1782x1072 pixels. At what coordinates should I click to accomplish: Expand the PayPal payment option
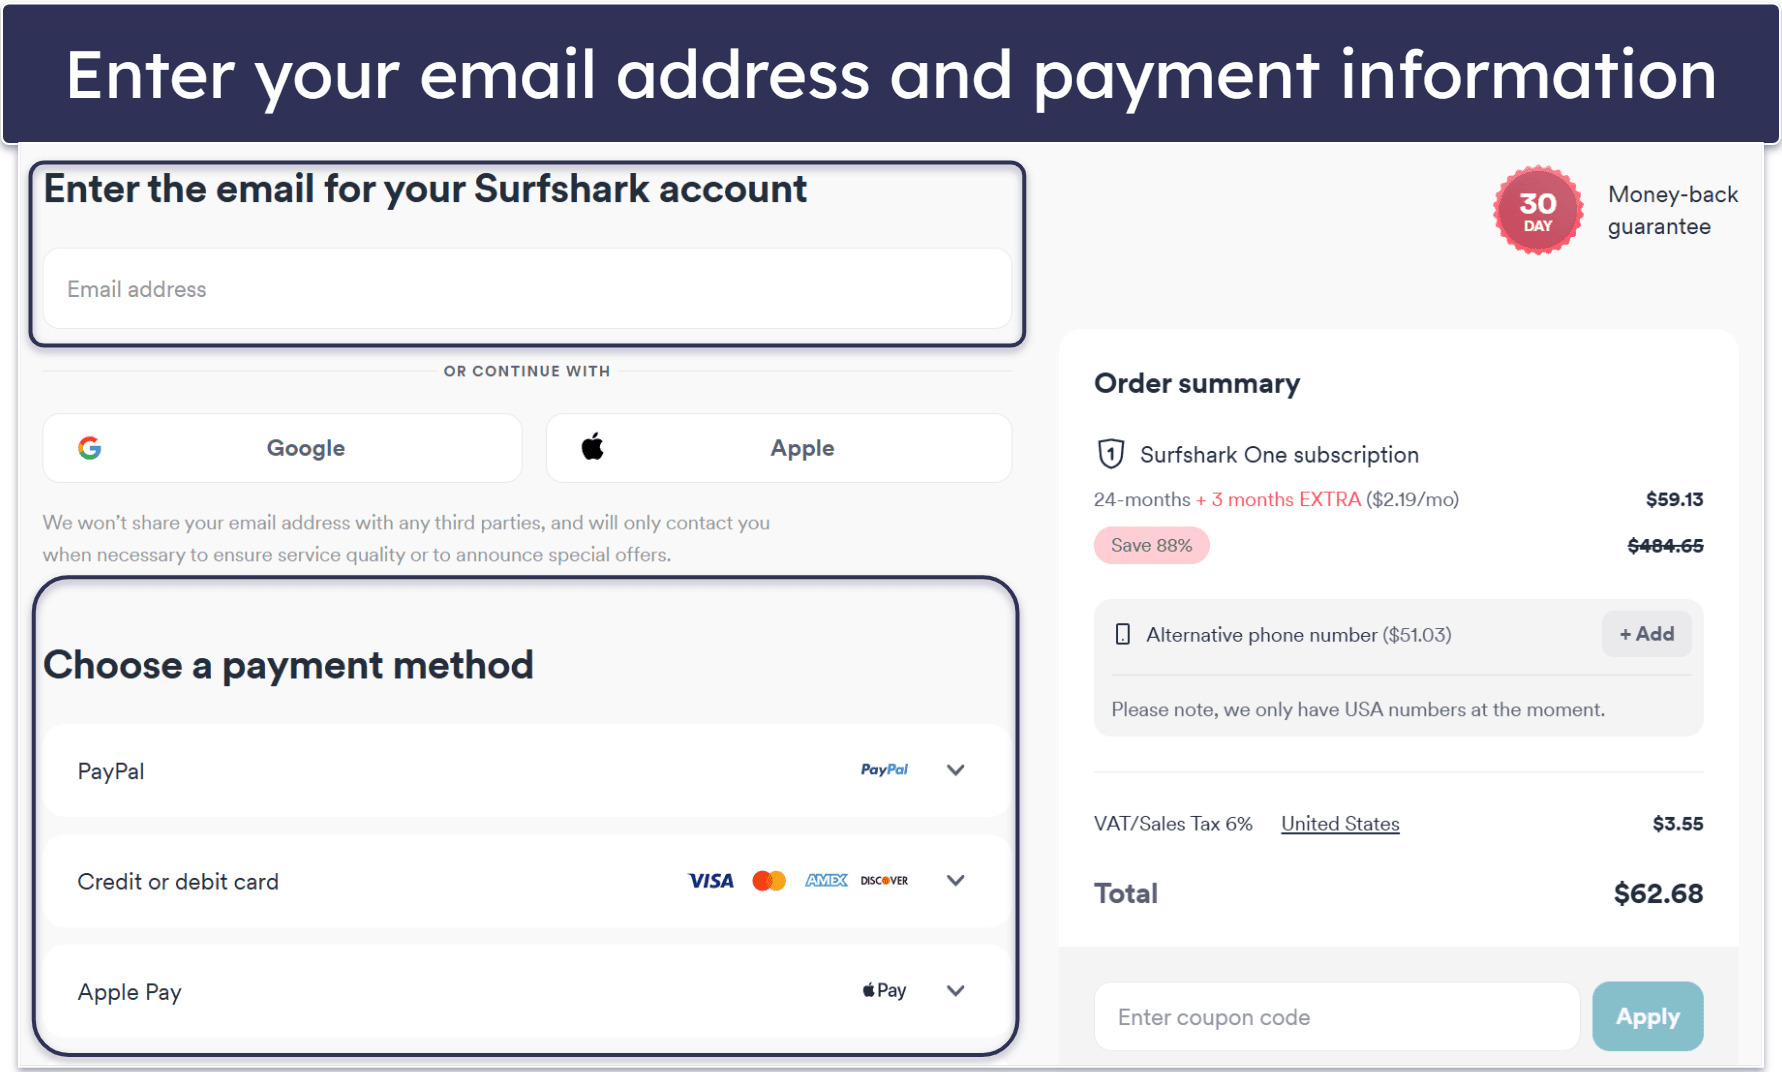pyautogui.click(x=955, y=770)
